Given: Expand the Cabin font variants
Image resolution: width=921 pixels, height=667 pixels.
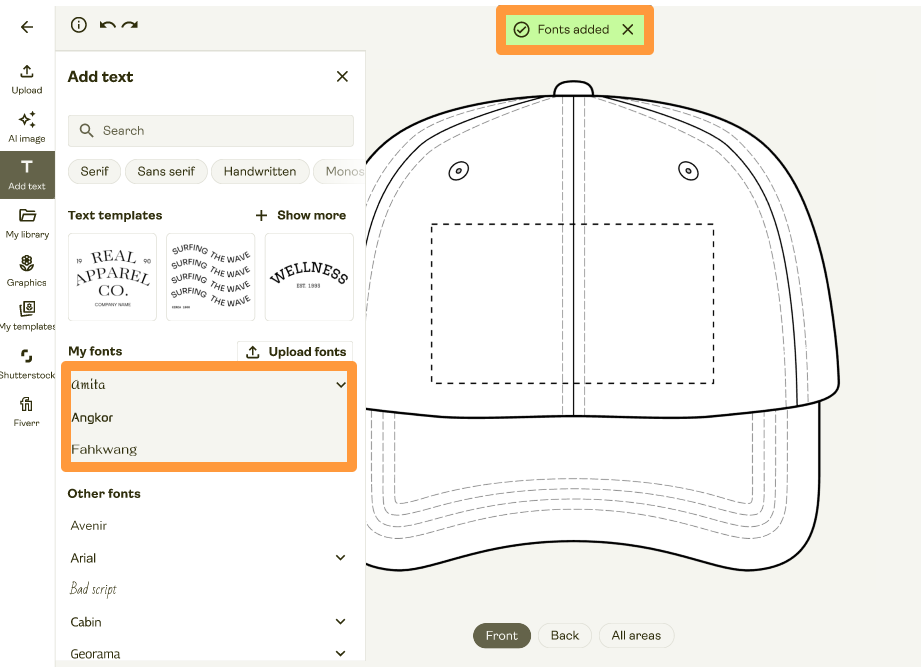Looking at the screenshot, I should (x=340, y=621).
